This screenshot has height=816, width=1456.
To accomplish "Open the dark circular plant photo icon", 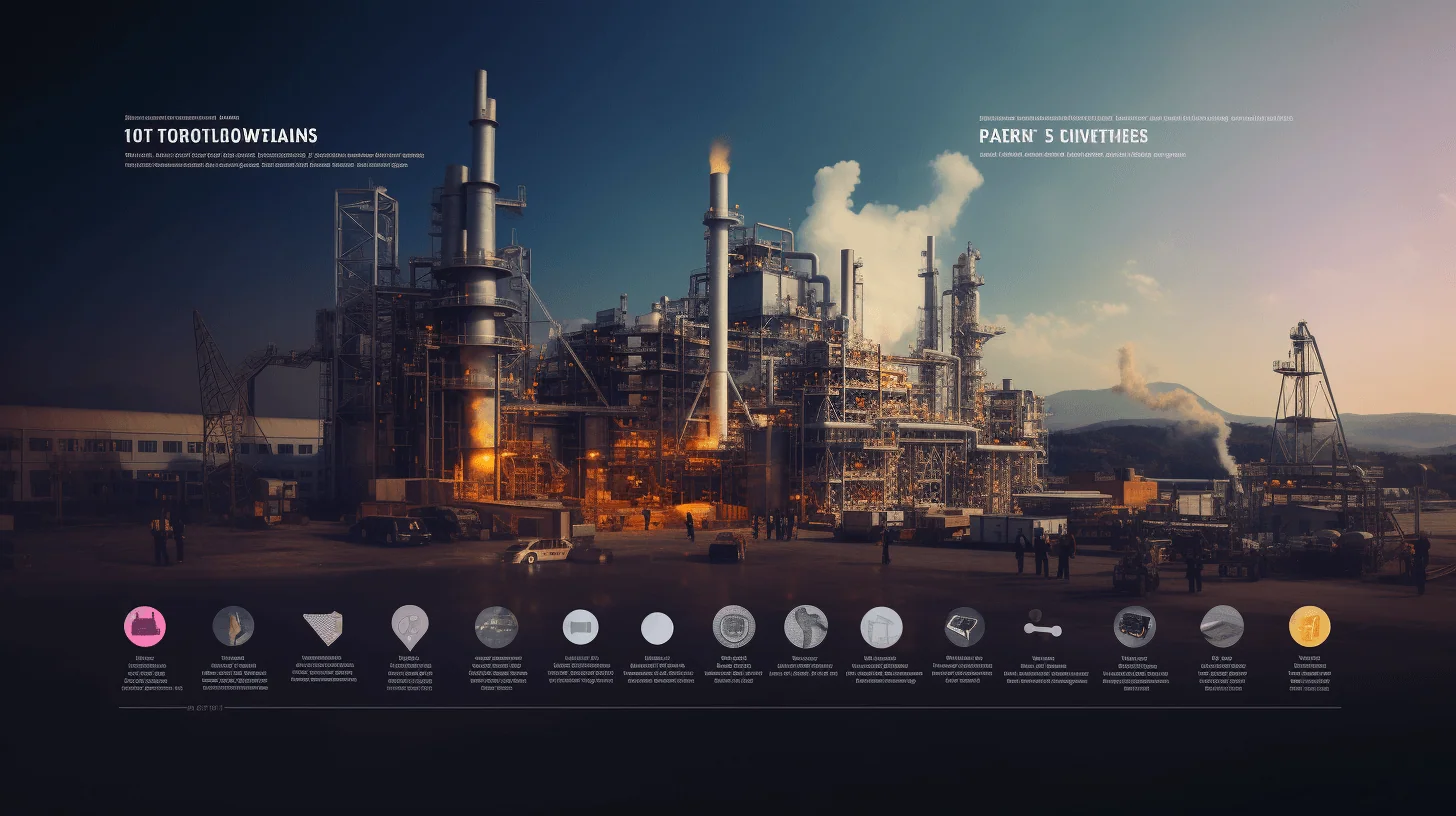I will pyautogui.click(x=496, y=627).
